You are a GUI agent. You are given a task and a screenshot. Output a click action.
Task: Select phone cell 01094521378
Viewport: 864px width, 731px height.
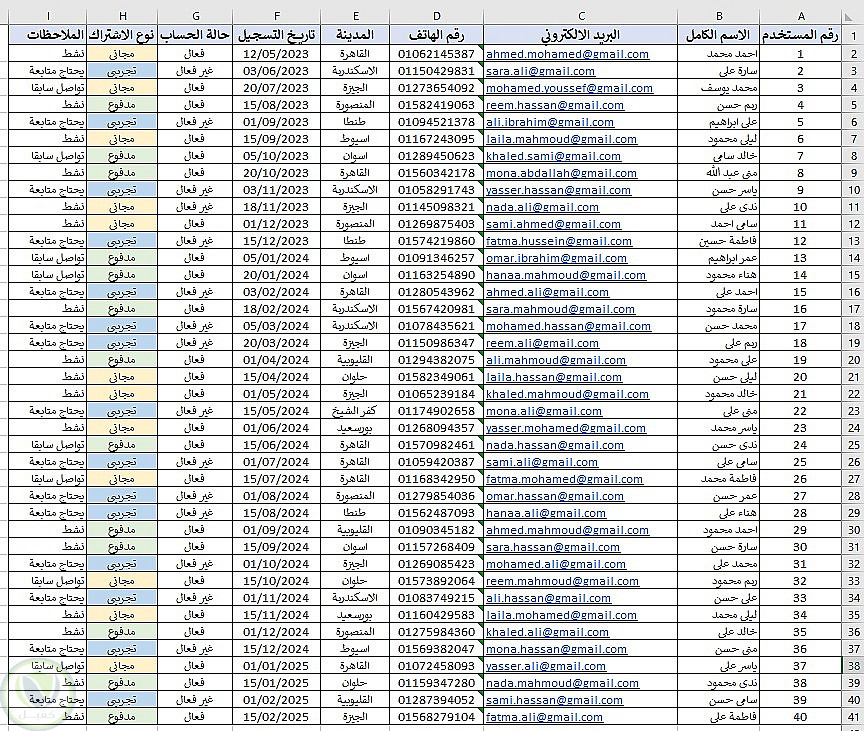[436, 122]
